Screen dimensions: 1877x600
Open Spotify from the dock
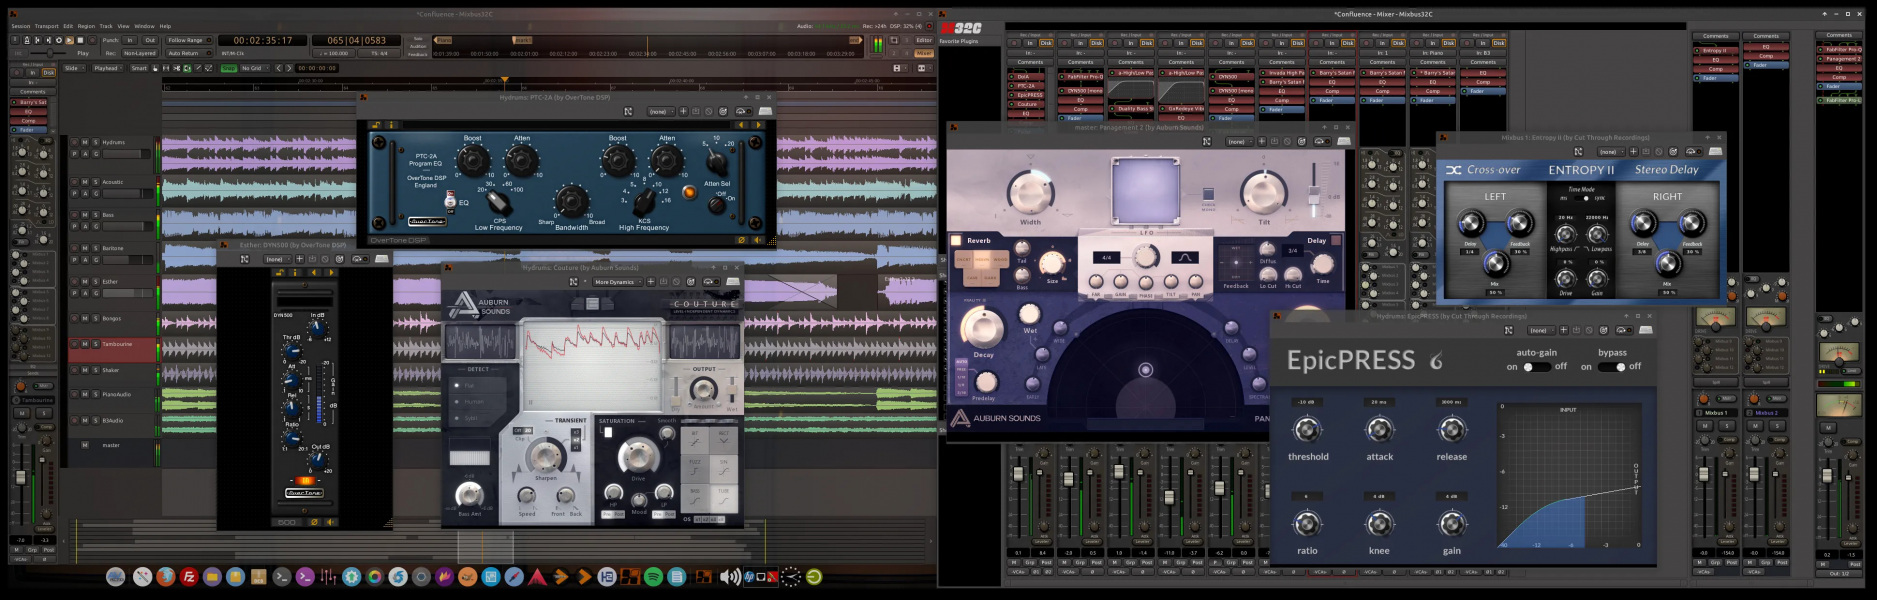pyautogui.click(x=653, y=577)
